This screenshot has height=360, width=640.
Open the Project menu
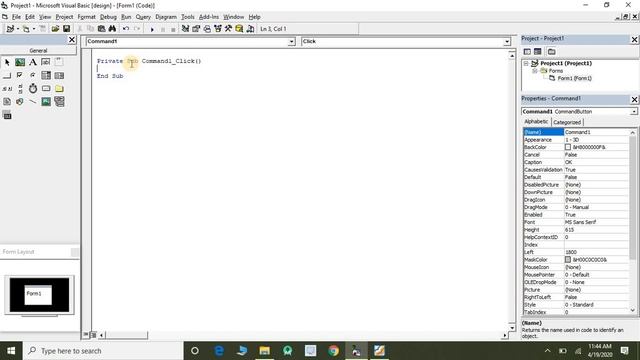[x=64, y=17]
